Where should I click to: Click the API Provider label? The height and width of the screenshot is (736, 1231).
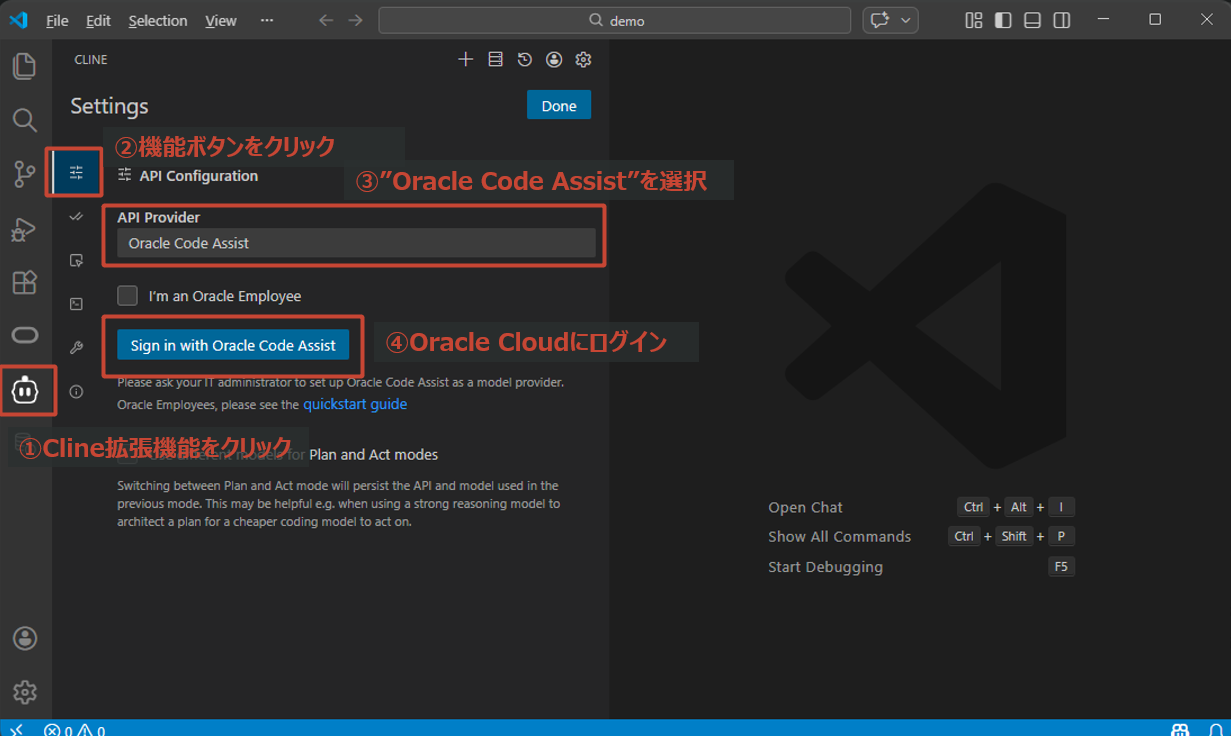click(159, 217)
